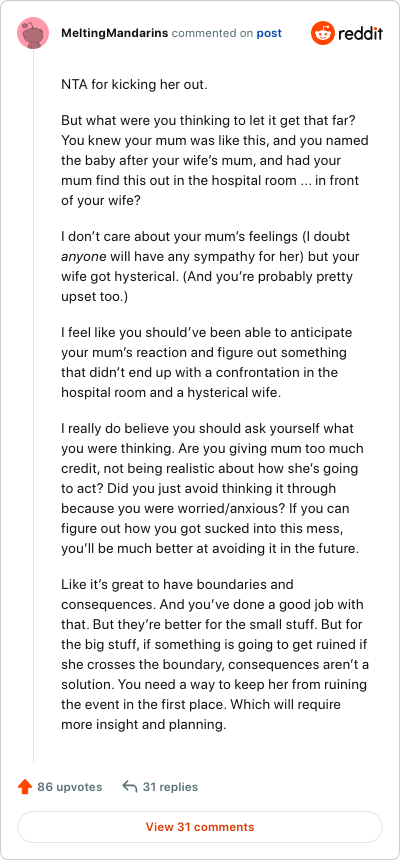Image resolution: width=400 pixels, height=860 pixels.
Task: Click the 'View 31 comments' button
Action: tap(200, 827)
